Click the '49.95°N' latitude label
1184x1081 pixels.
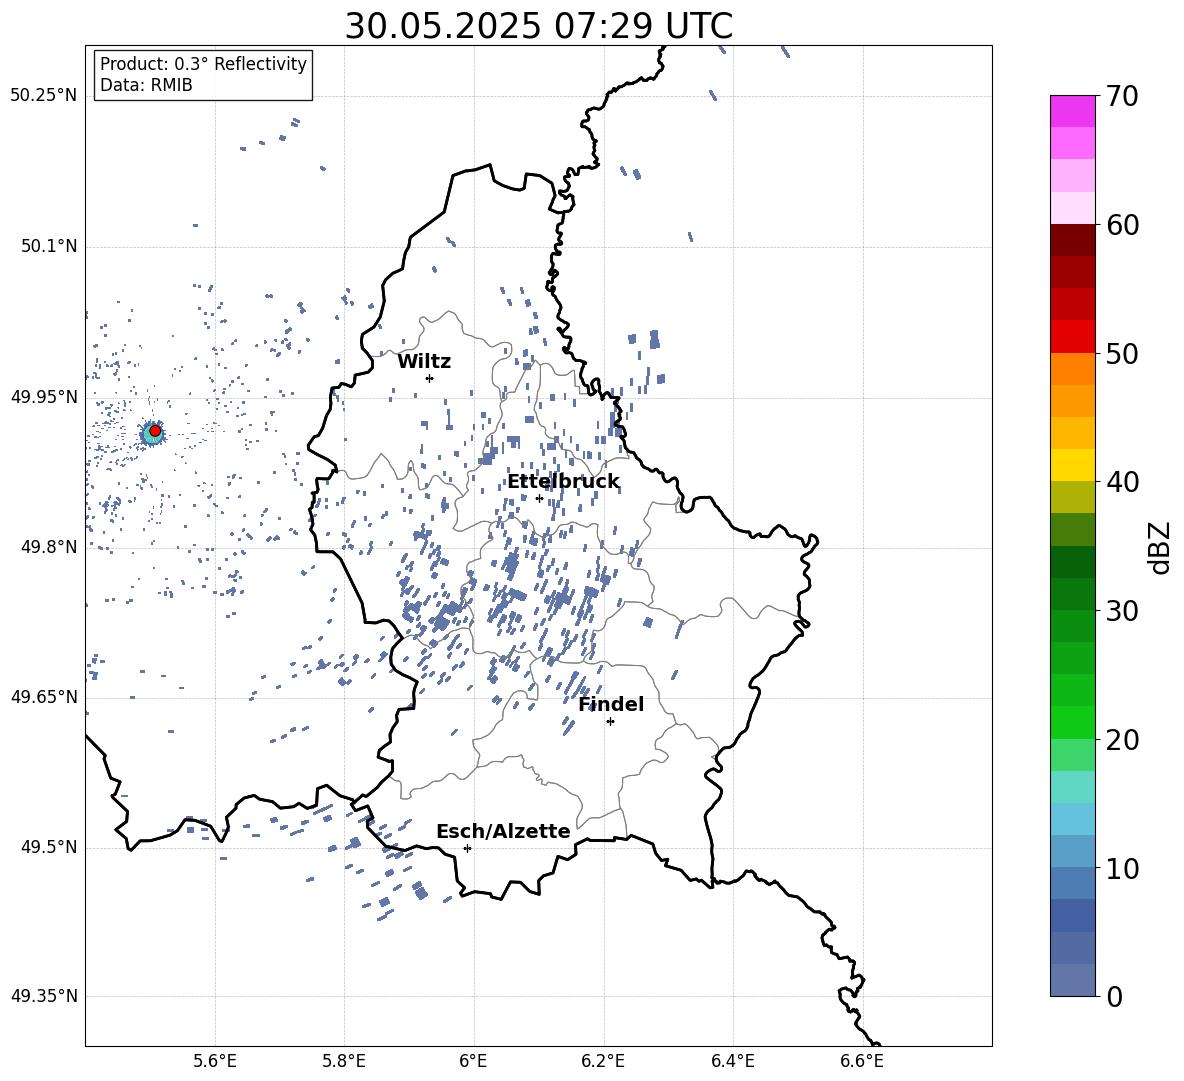pos(44,396)
